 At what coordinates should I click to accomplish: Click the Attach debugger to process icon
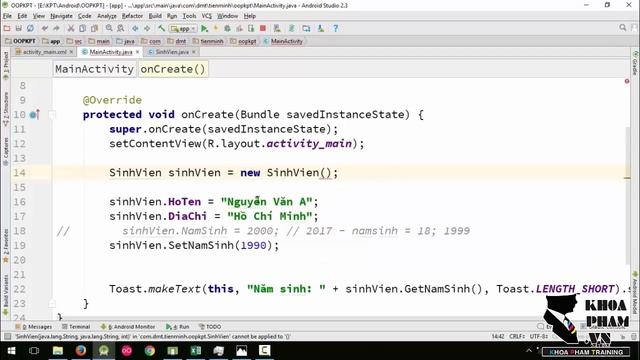pos(251,28)
